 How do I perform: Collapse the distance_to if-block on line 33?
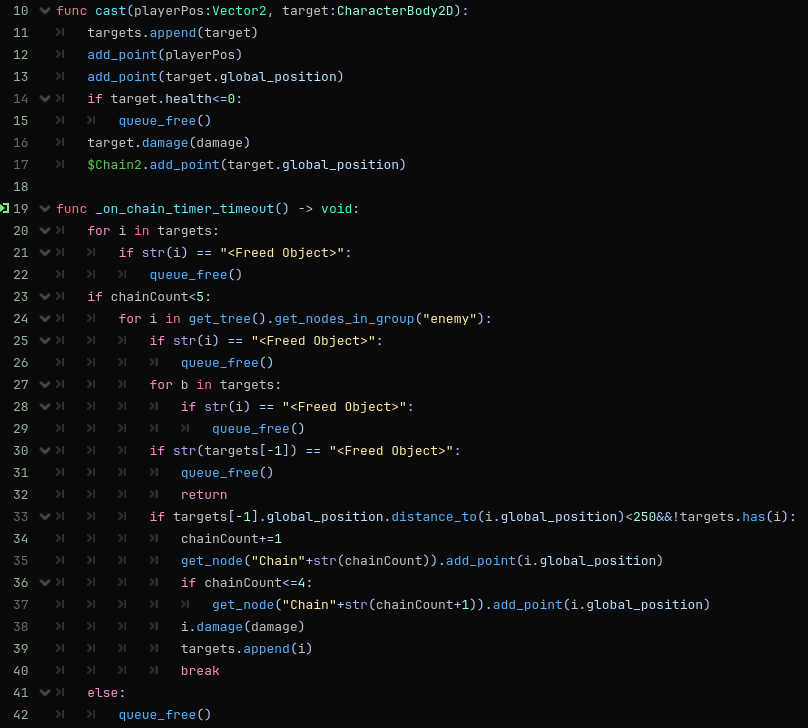point(44,517)
